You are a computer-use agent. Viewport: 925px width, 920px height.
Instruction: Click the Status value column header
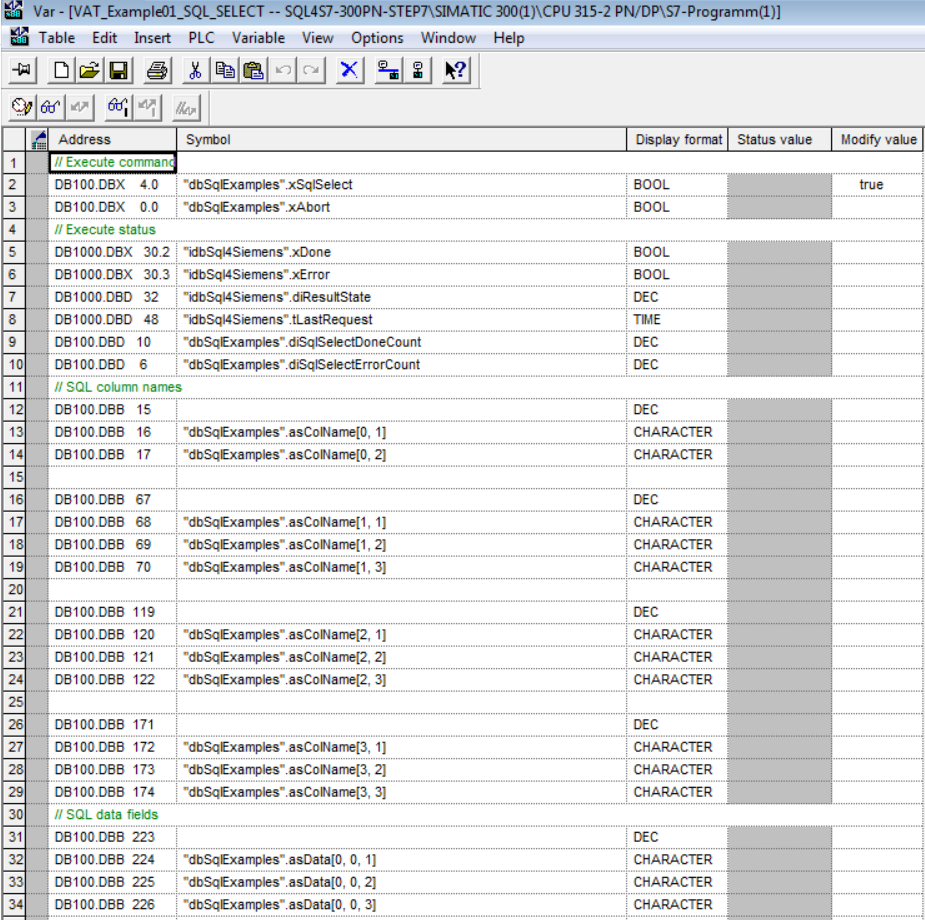[x=779, y=140]
